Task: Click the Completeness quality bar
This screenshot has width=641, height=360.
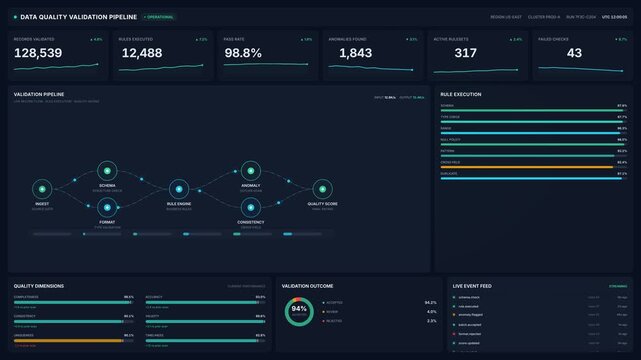Action: 74,302
